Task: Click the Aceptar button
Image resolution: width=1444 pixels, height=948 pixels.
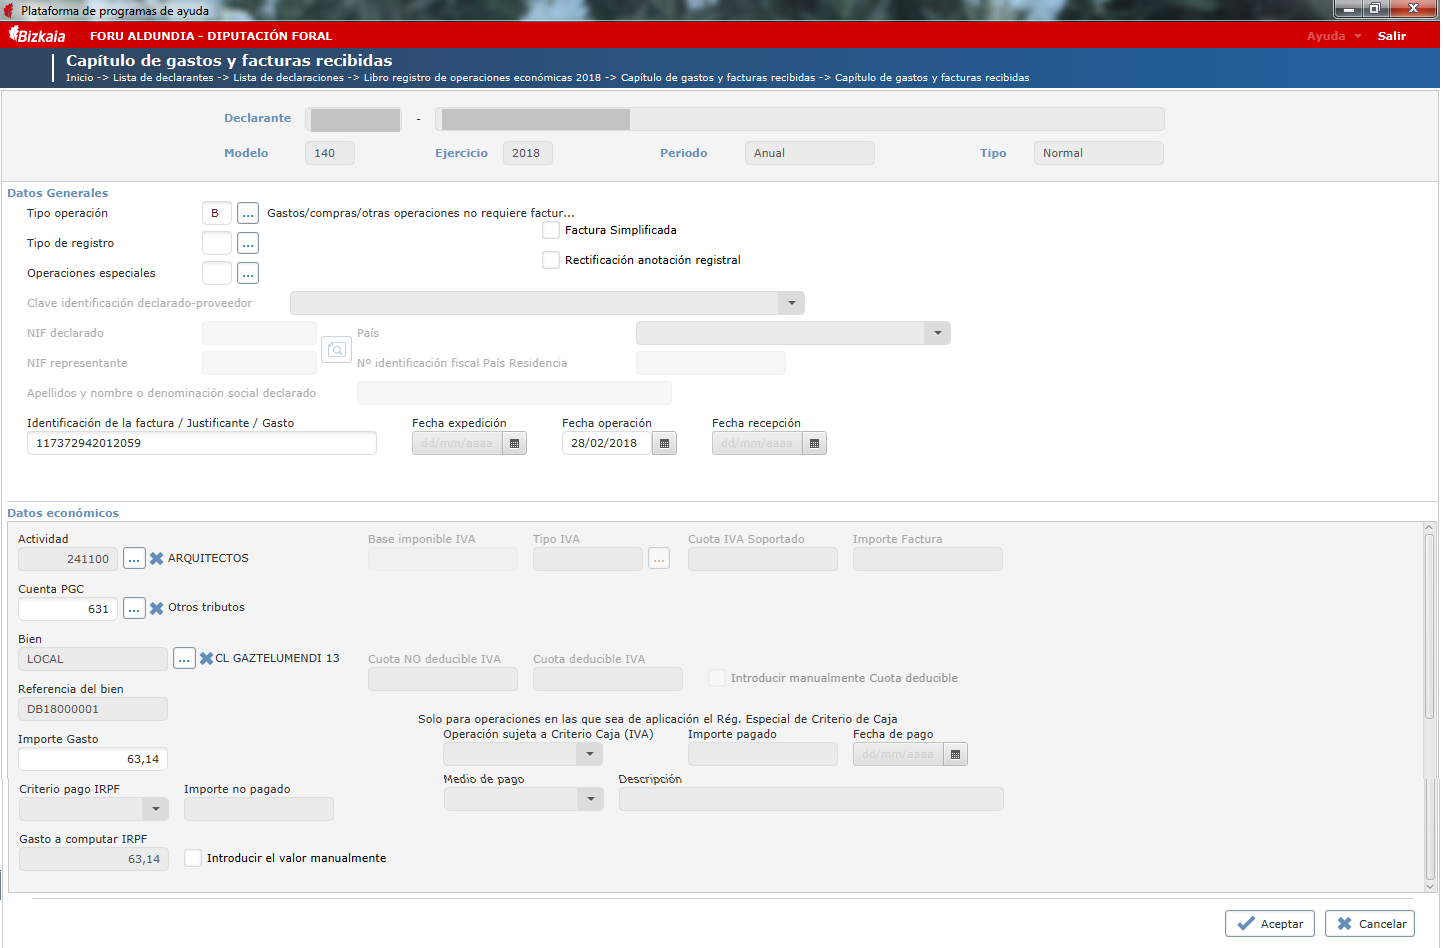Action: [x=1270, y=924]
